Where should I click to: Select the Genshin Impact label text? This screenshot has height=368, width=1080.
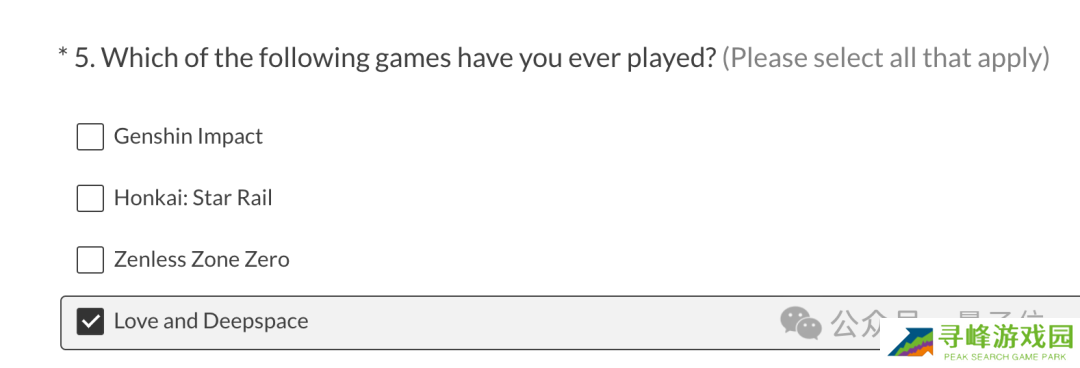[188, 136]
